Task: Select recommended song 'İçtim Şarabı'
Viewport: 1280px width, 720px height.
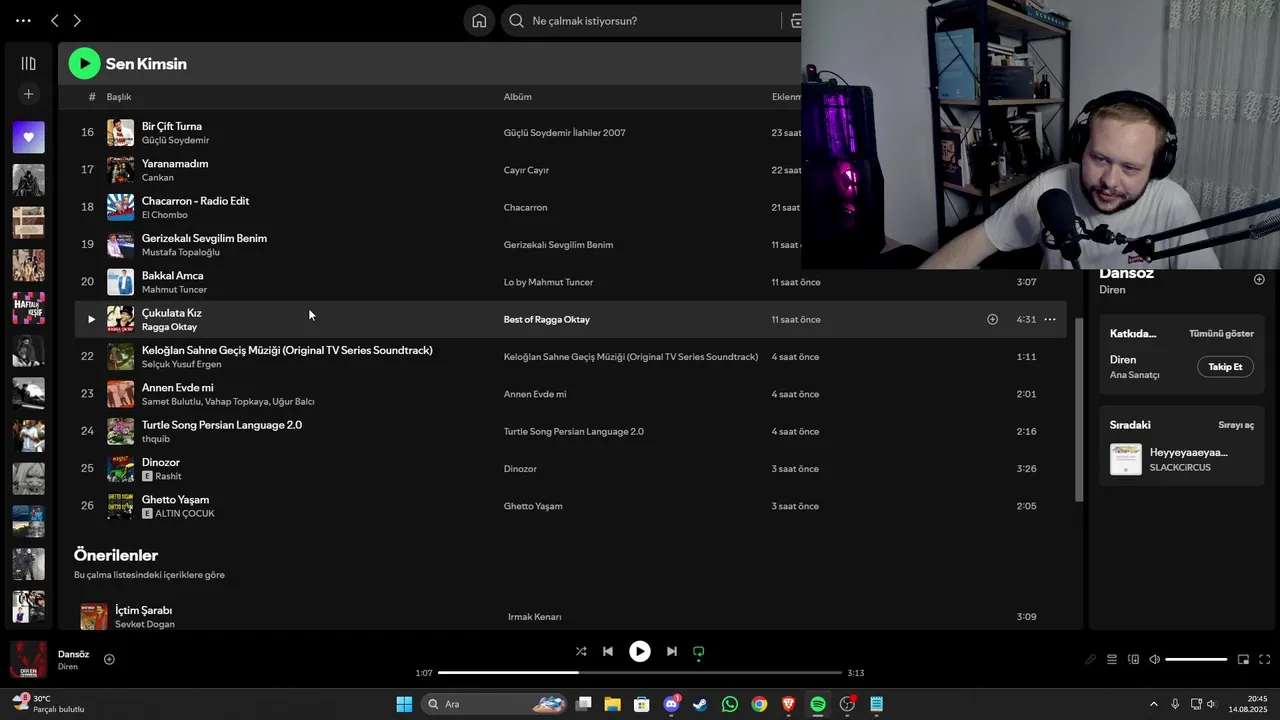Action: point(144,610)
